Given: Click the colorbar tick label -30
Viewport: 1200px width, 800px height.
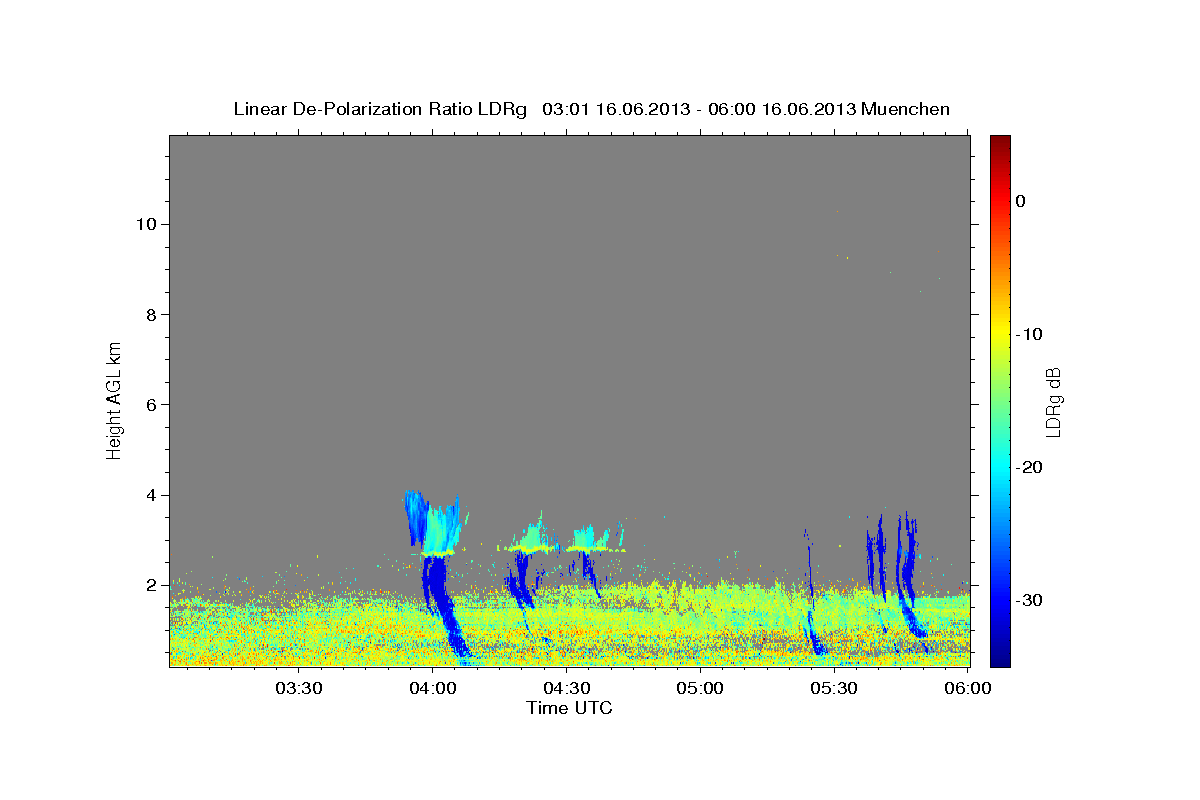Looking at the screenshot, I should (x=1029, y=600).
